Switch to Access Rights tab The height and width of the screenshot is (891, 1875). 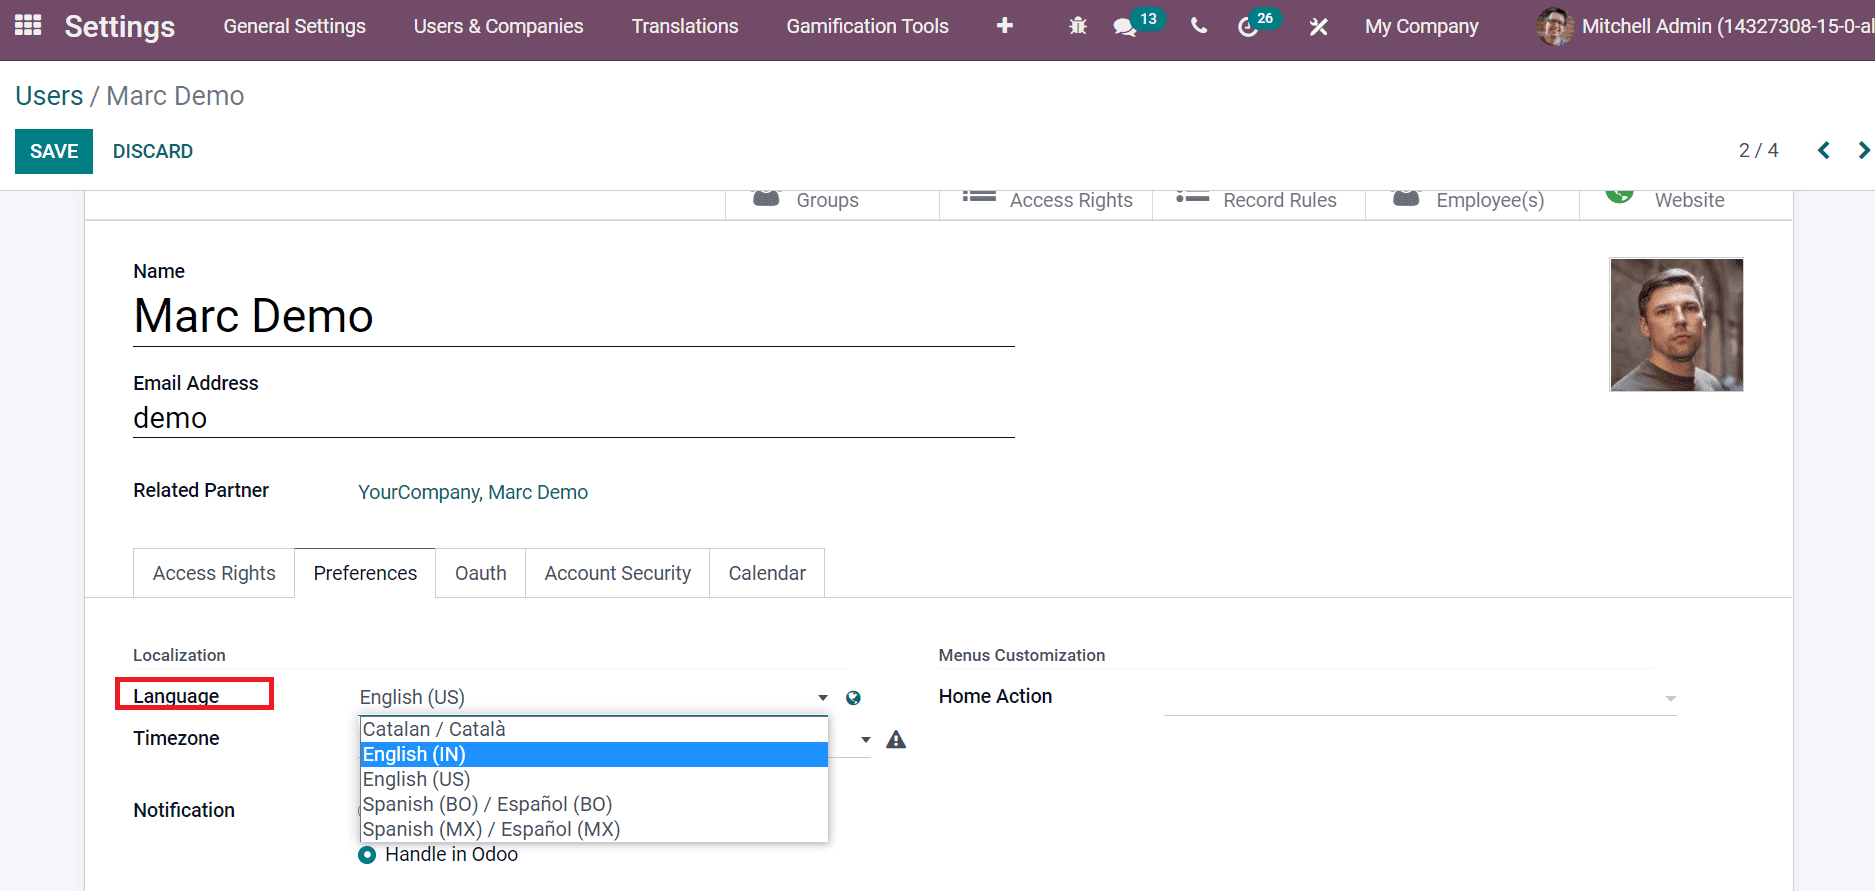click(214, 573)
